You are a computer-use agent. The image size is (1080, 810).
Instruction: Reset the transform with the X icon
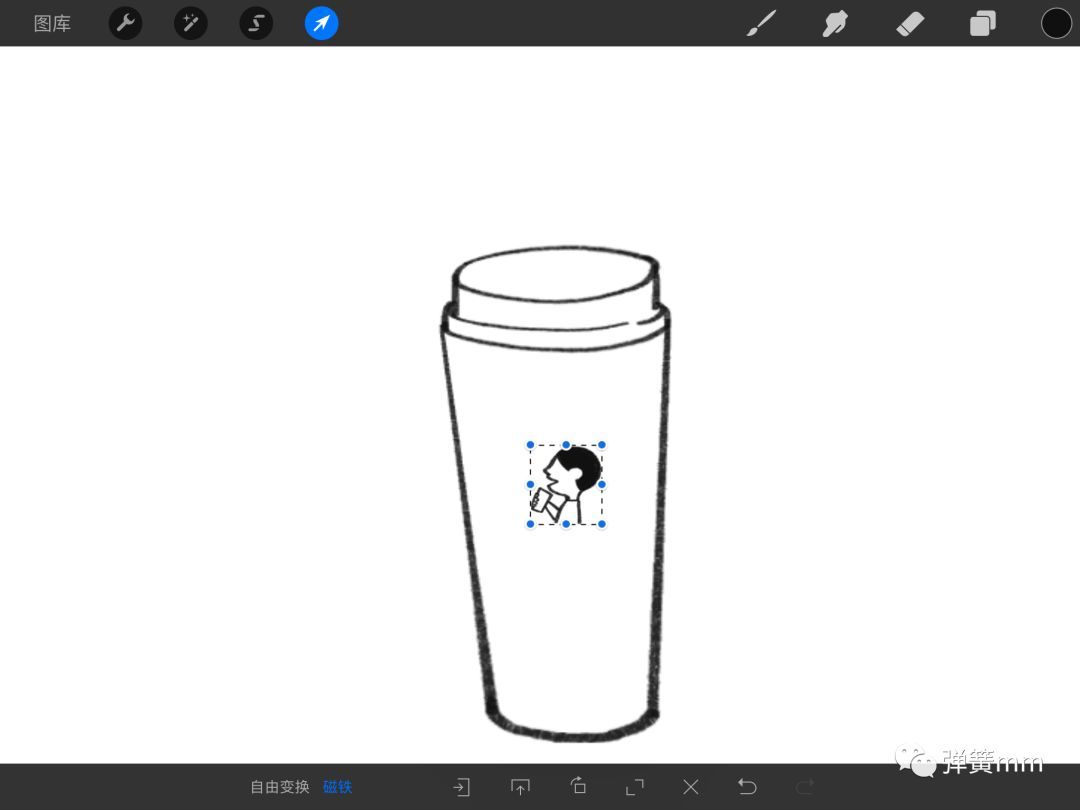click(x=691, y=787)
